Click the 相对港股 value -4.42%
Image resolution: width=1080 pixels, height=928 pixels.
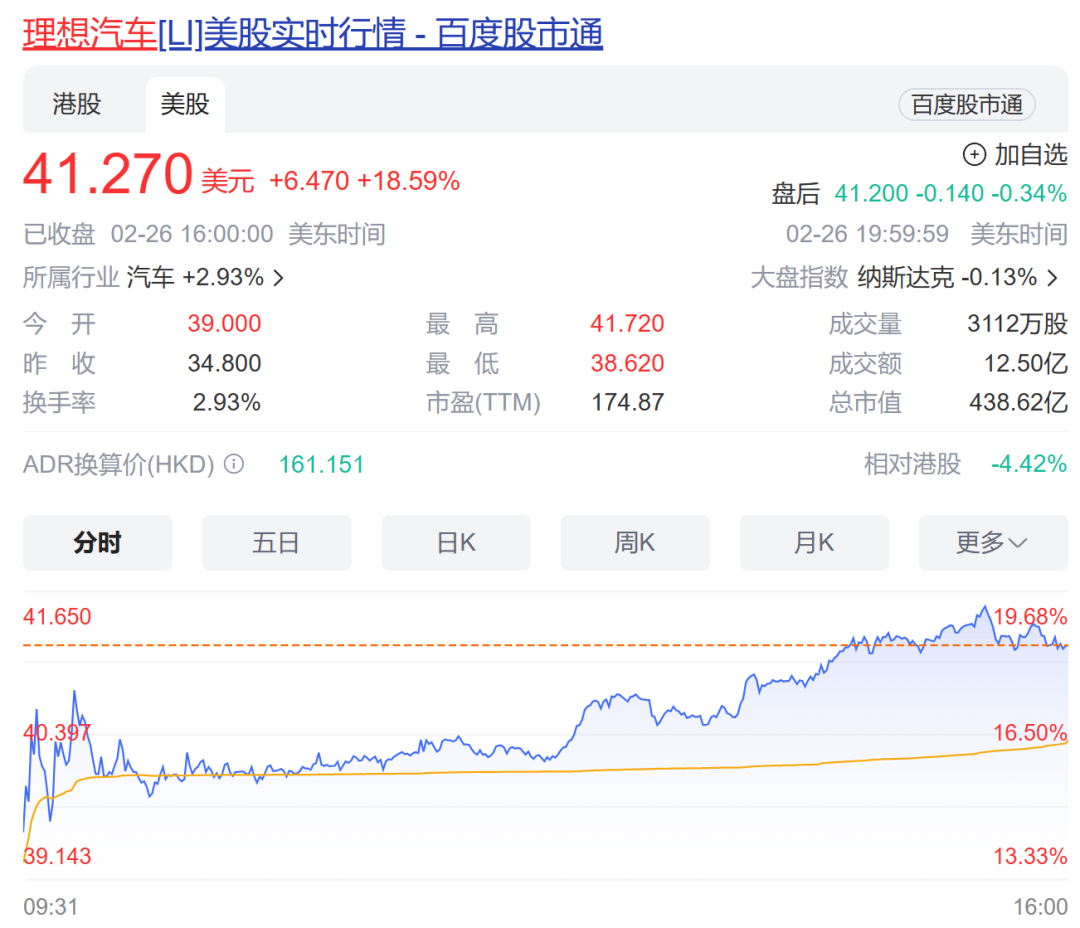tap(1029, 464)
